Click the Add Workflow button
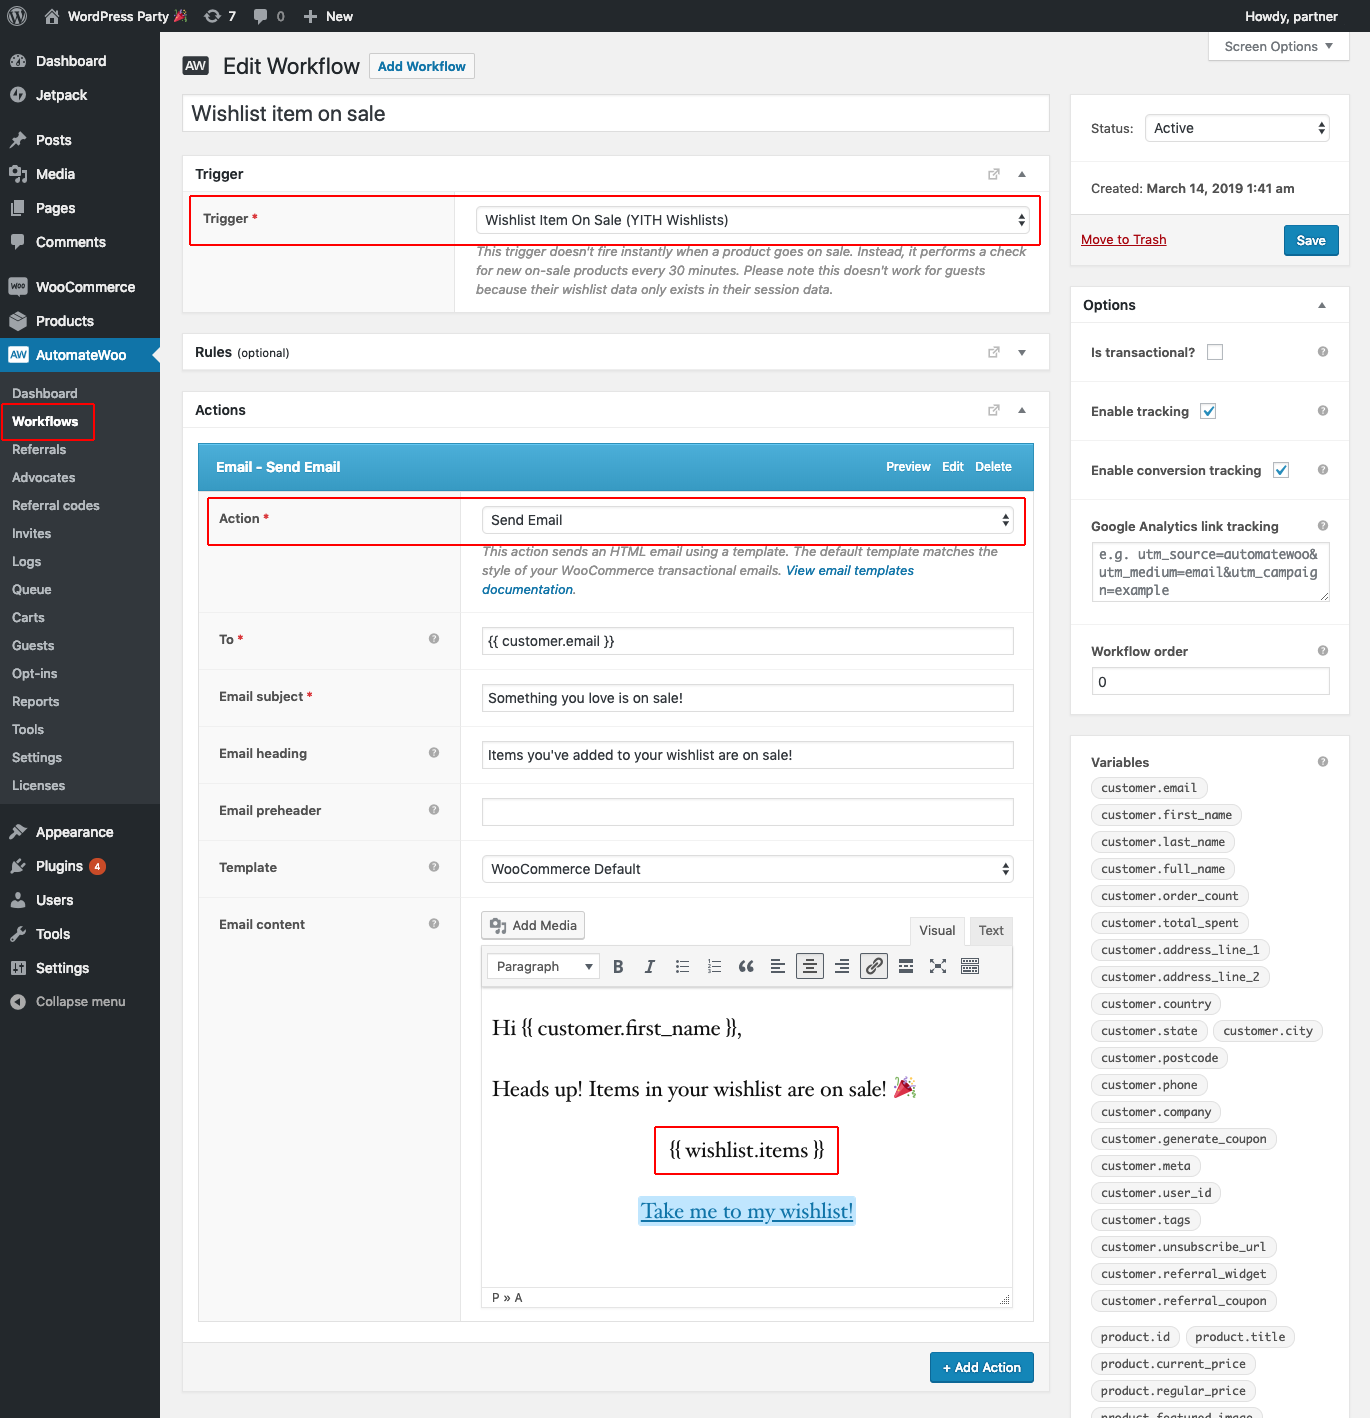The width and height of the screenshot is (1370, 1418). (422, 66)
